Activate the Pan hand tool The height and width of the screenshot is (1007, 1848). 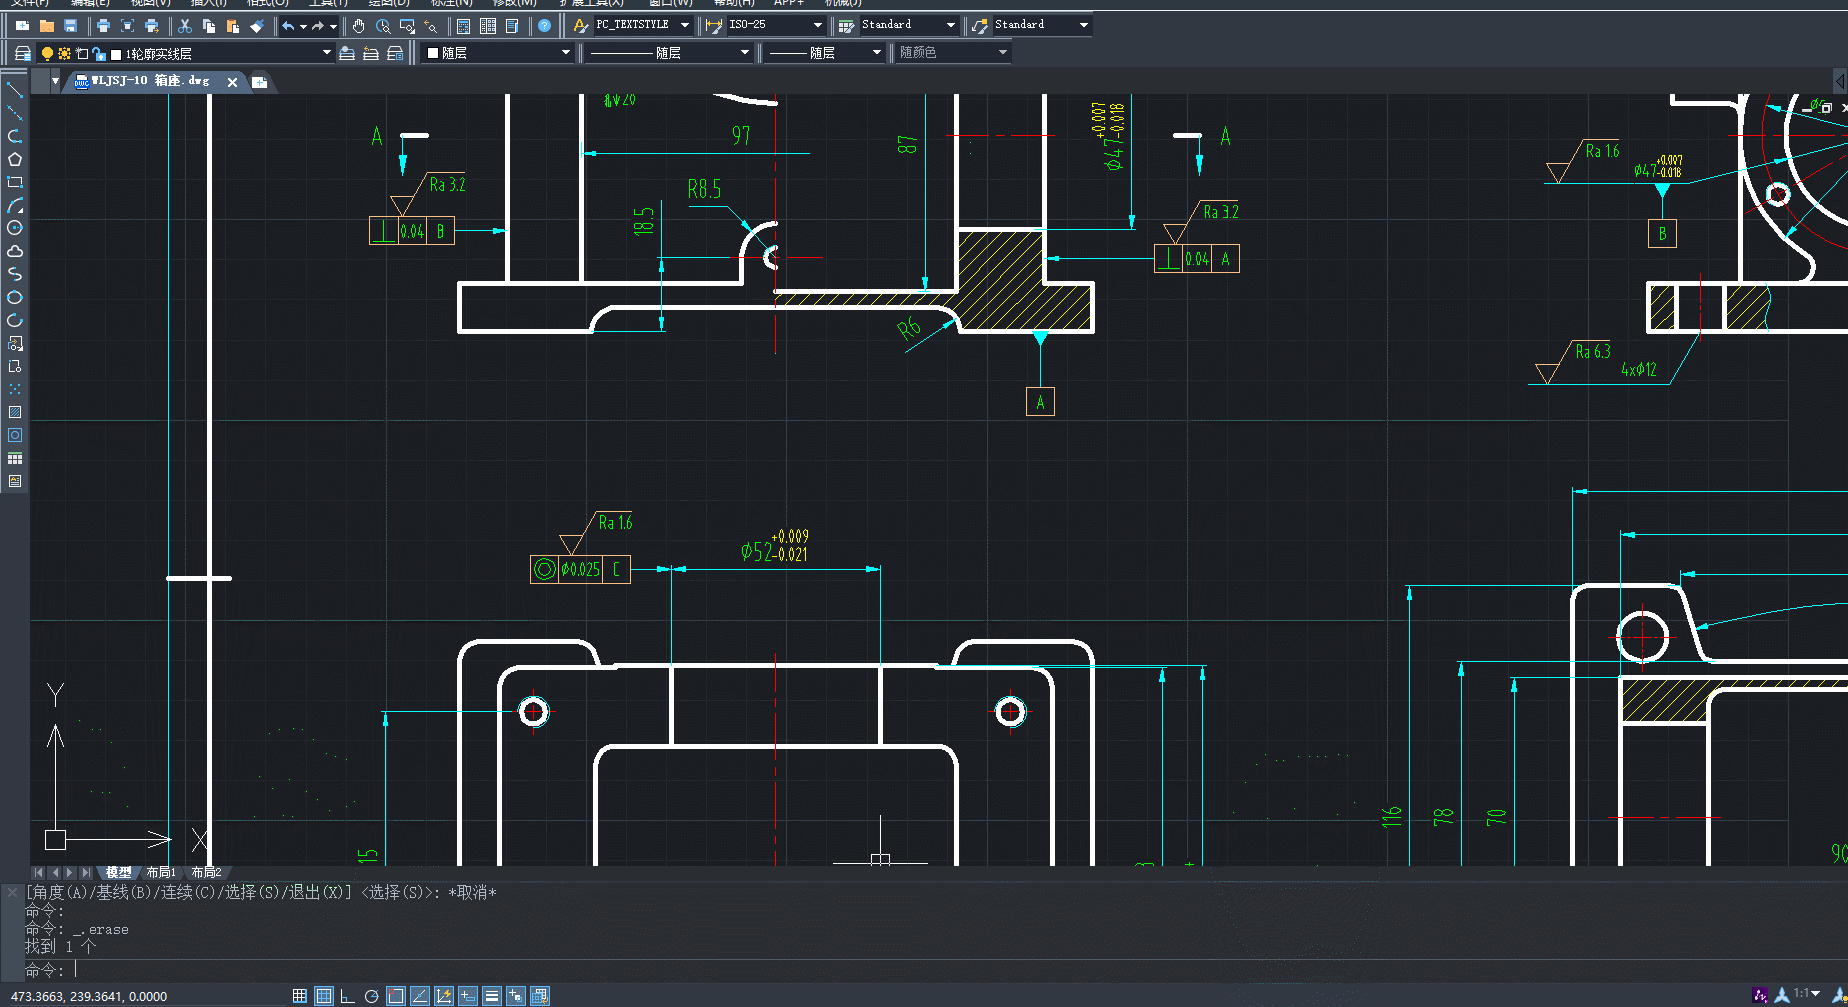[358, 25]
